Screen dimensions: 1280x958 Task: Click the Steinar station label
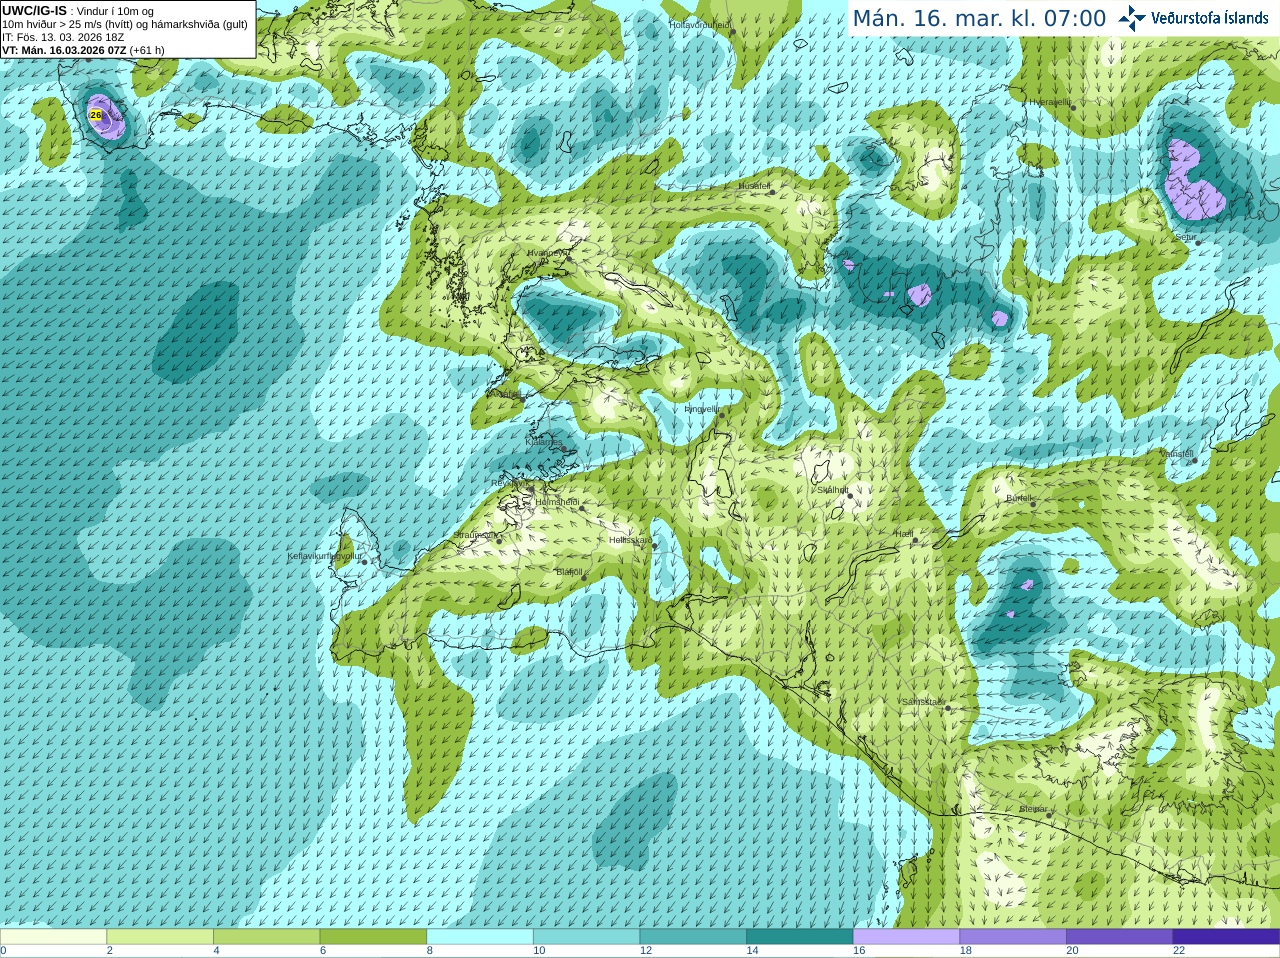(1034, 809)
